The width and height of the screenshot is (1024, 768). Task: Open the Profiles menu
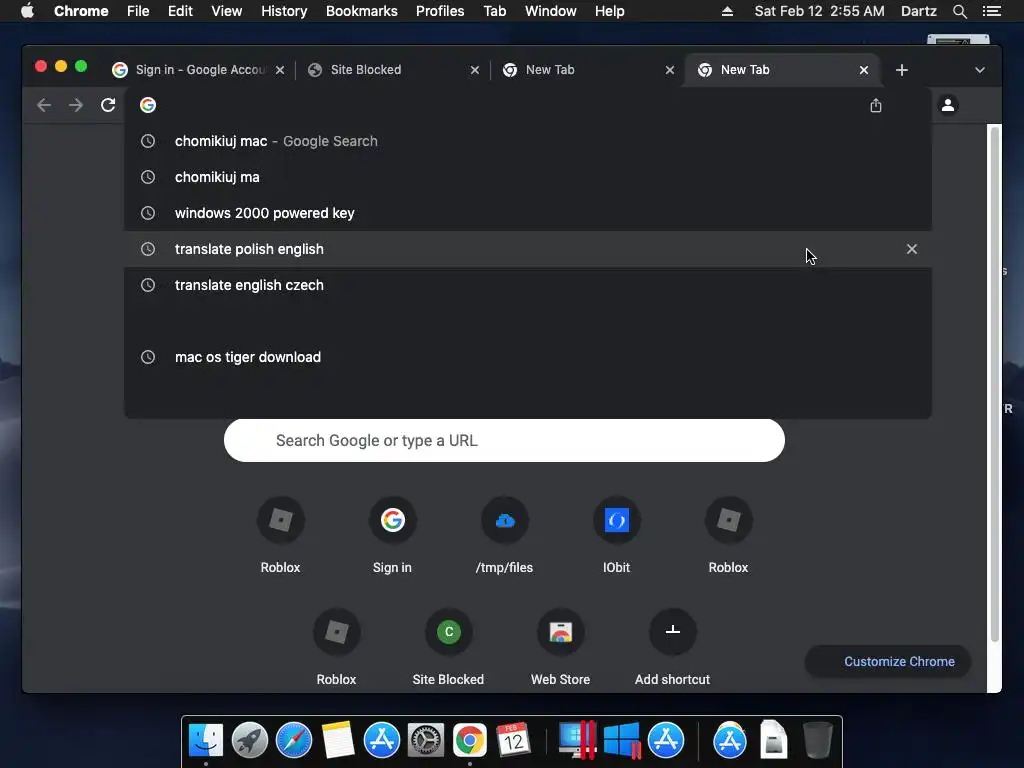[440, 11]
